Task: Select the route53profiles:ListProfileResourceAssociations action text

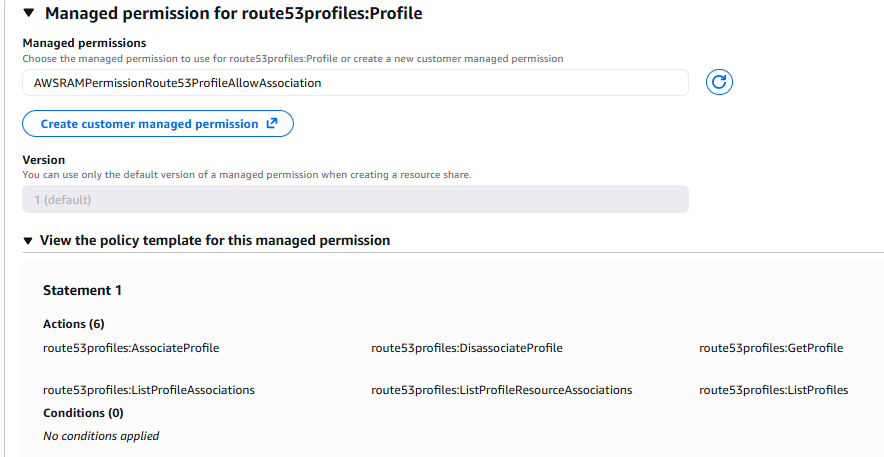Action: point(501,390)
